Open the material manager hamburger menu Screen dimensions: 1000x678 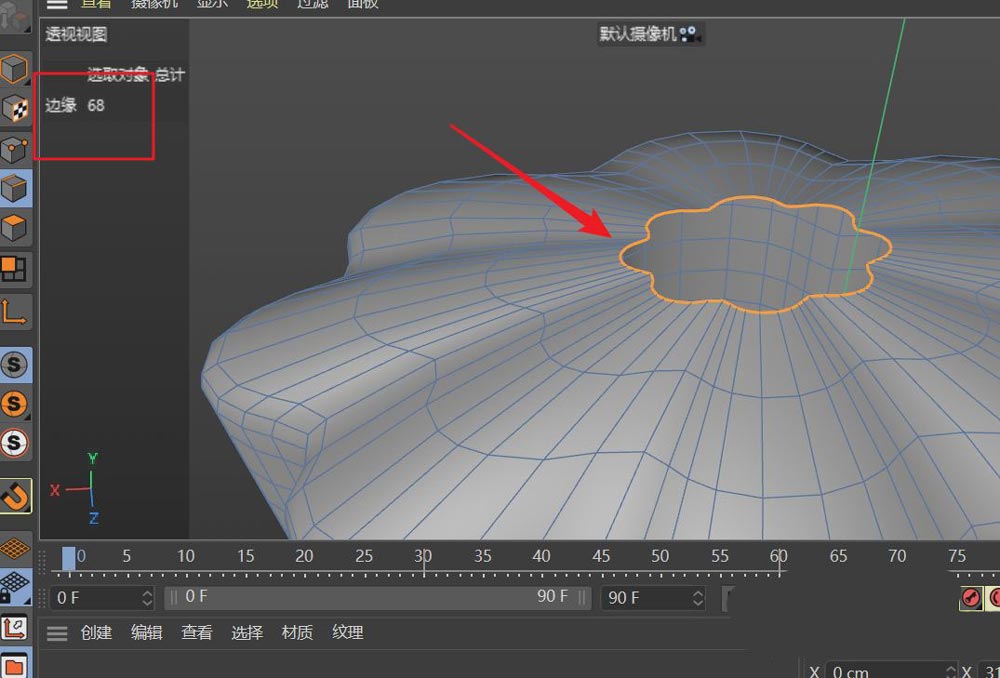[57, 633]
